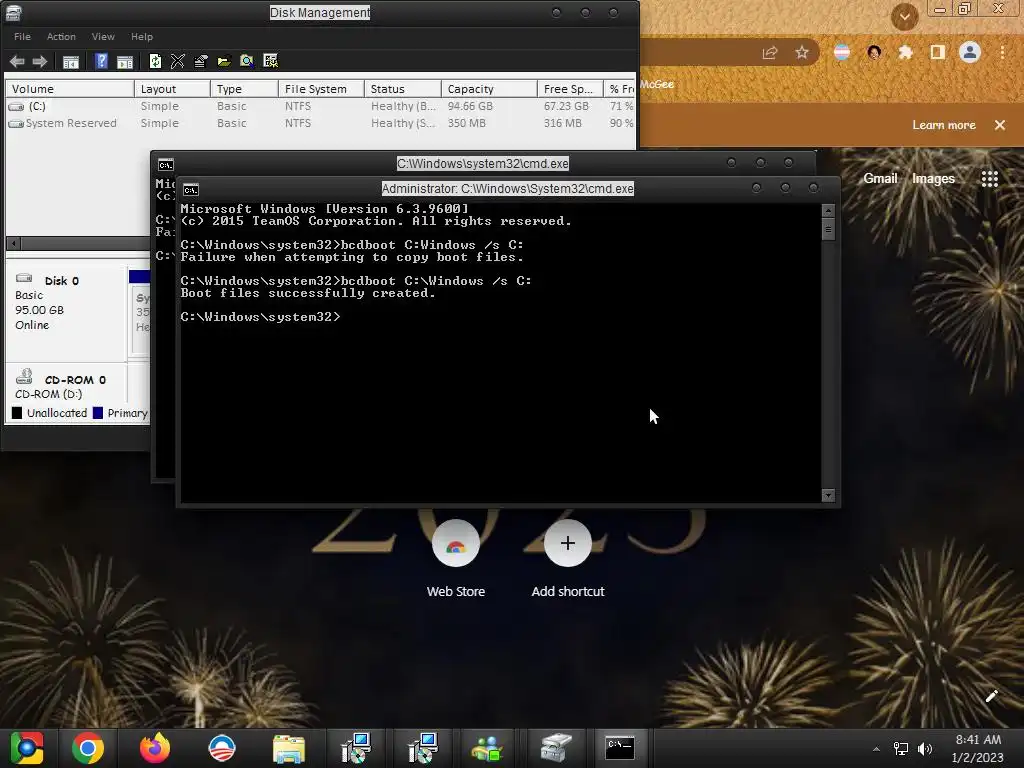Click the Learn more link in Chrome infobar
This screenshot has width=1024, height=768.
tap(944, 125)
